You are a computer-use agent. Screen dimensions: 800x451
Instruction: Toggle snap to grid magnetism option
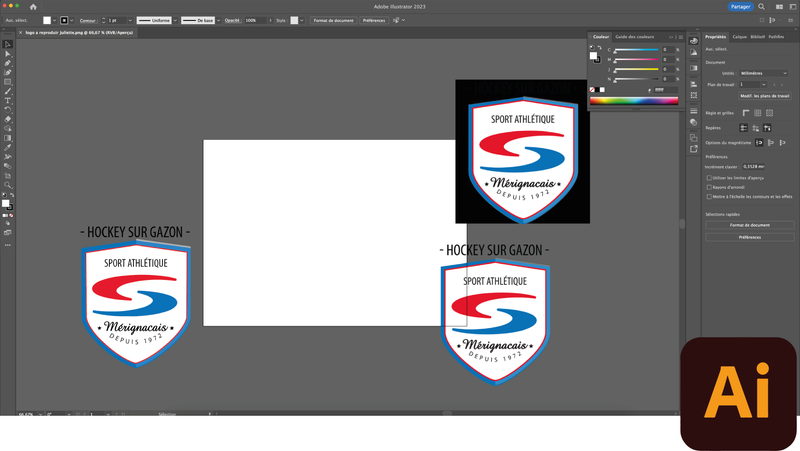pyautogui.click(x=783, y=143)
